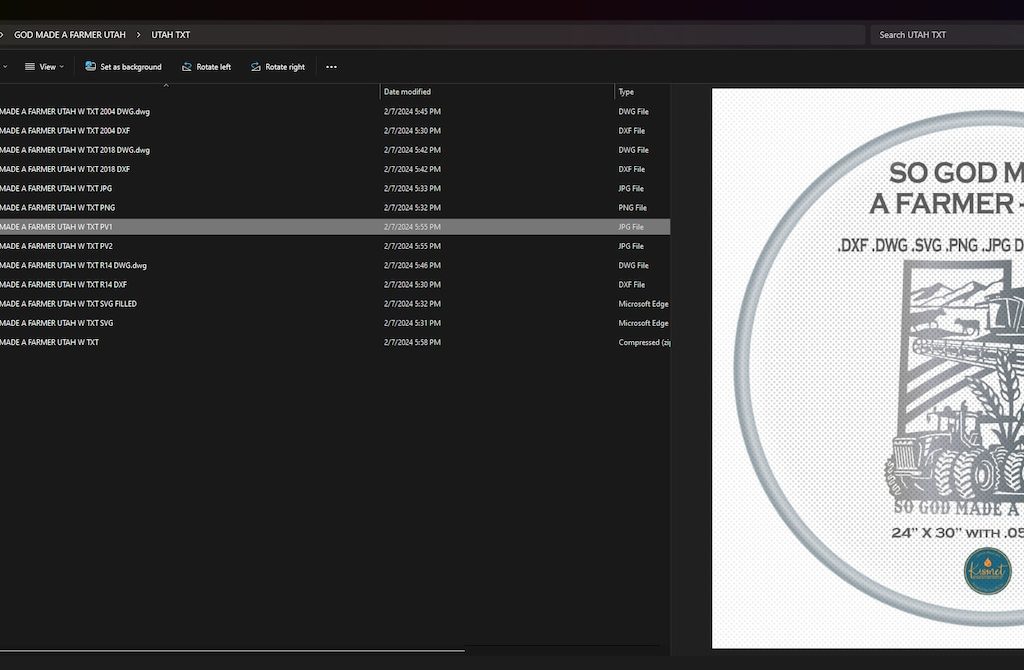Click the Rotate right icon
Image resolution: width=1024 pixels, height=670 pixels.
(256, 67)
